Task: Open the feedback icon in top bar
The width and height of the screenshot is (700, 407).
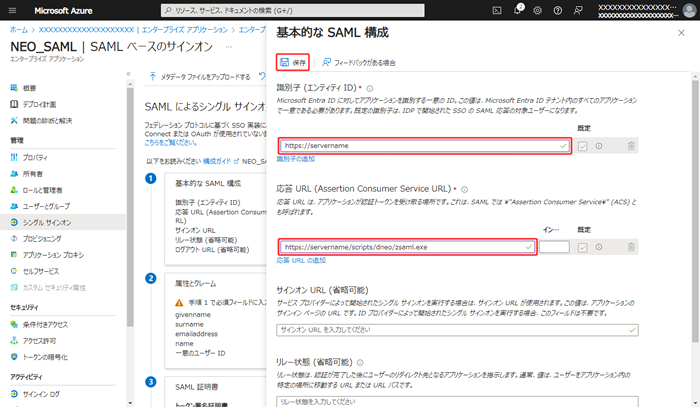Action: (x=578, y=11)
